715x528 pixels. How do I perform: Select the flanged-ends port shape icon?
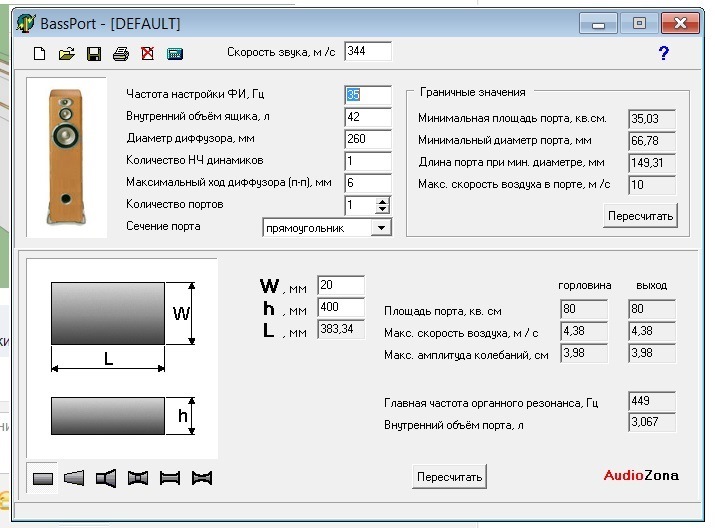tap(170, 478)
